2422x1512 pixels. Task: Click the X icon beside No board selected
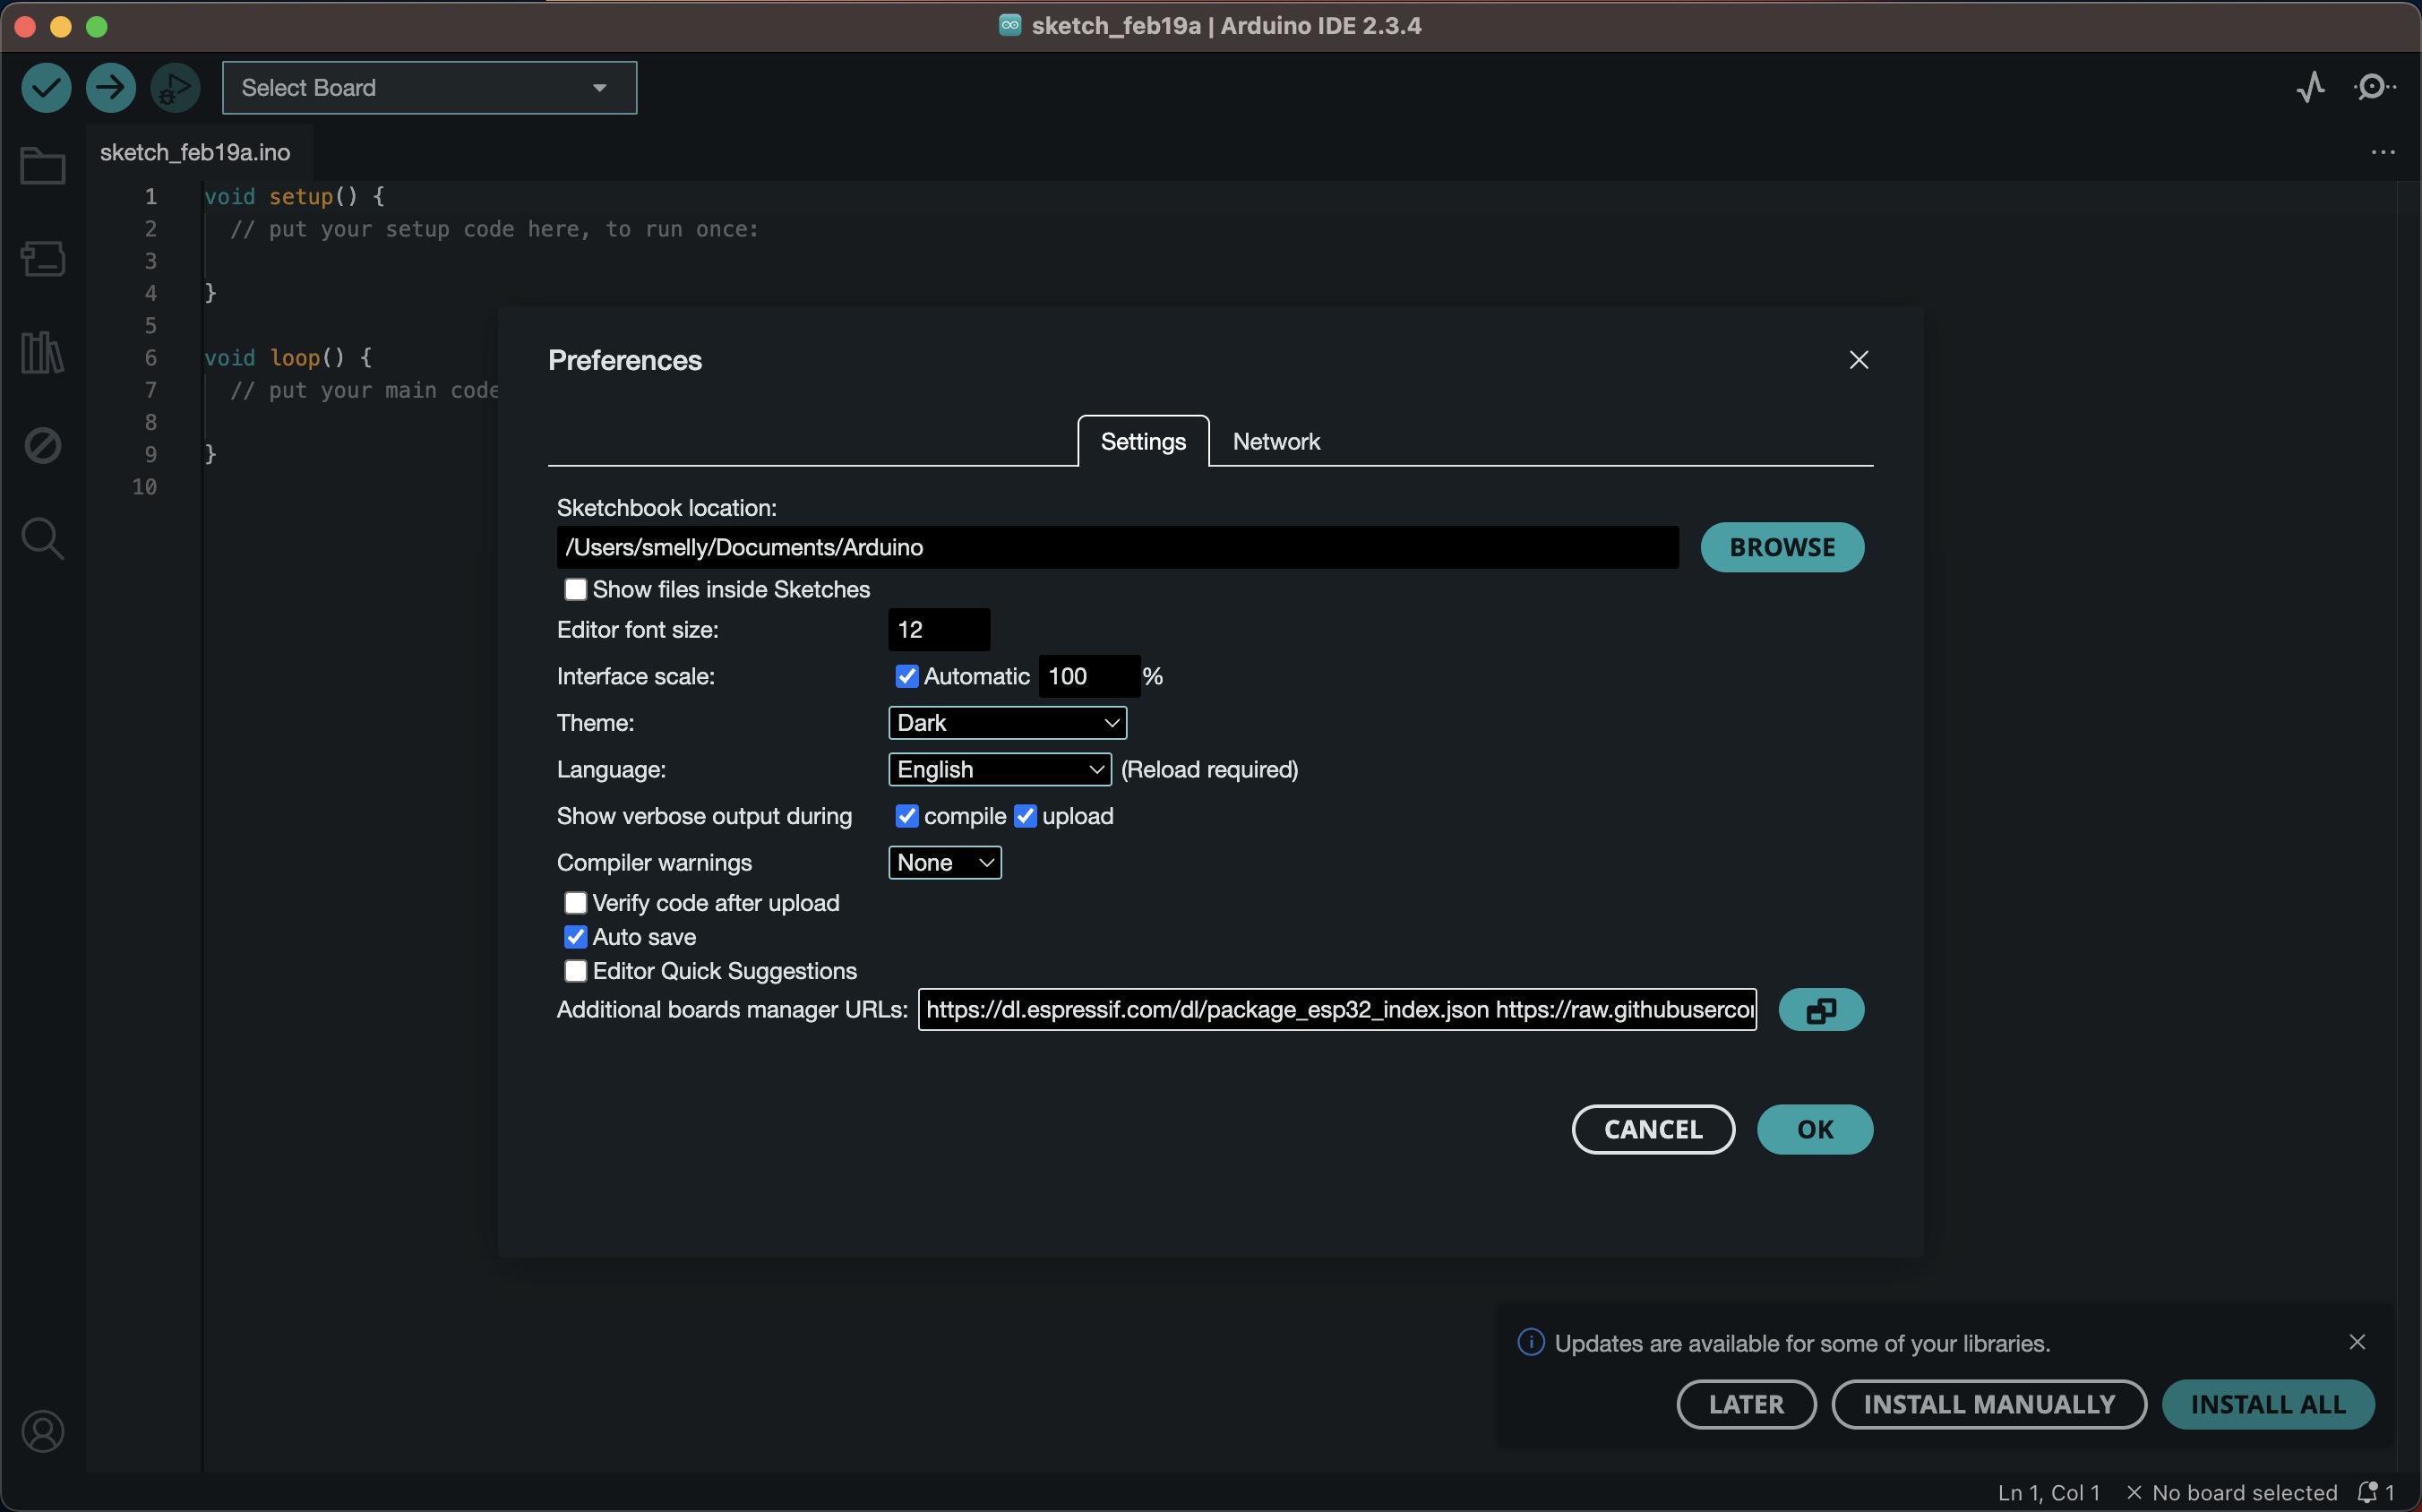2134,1493
